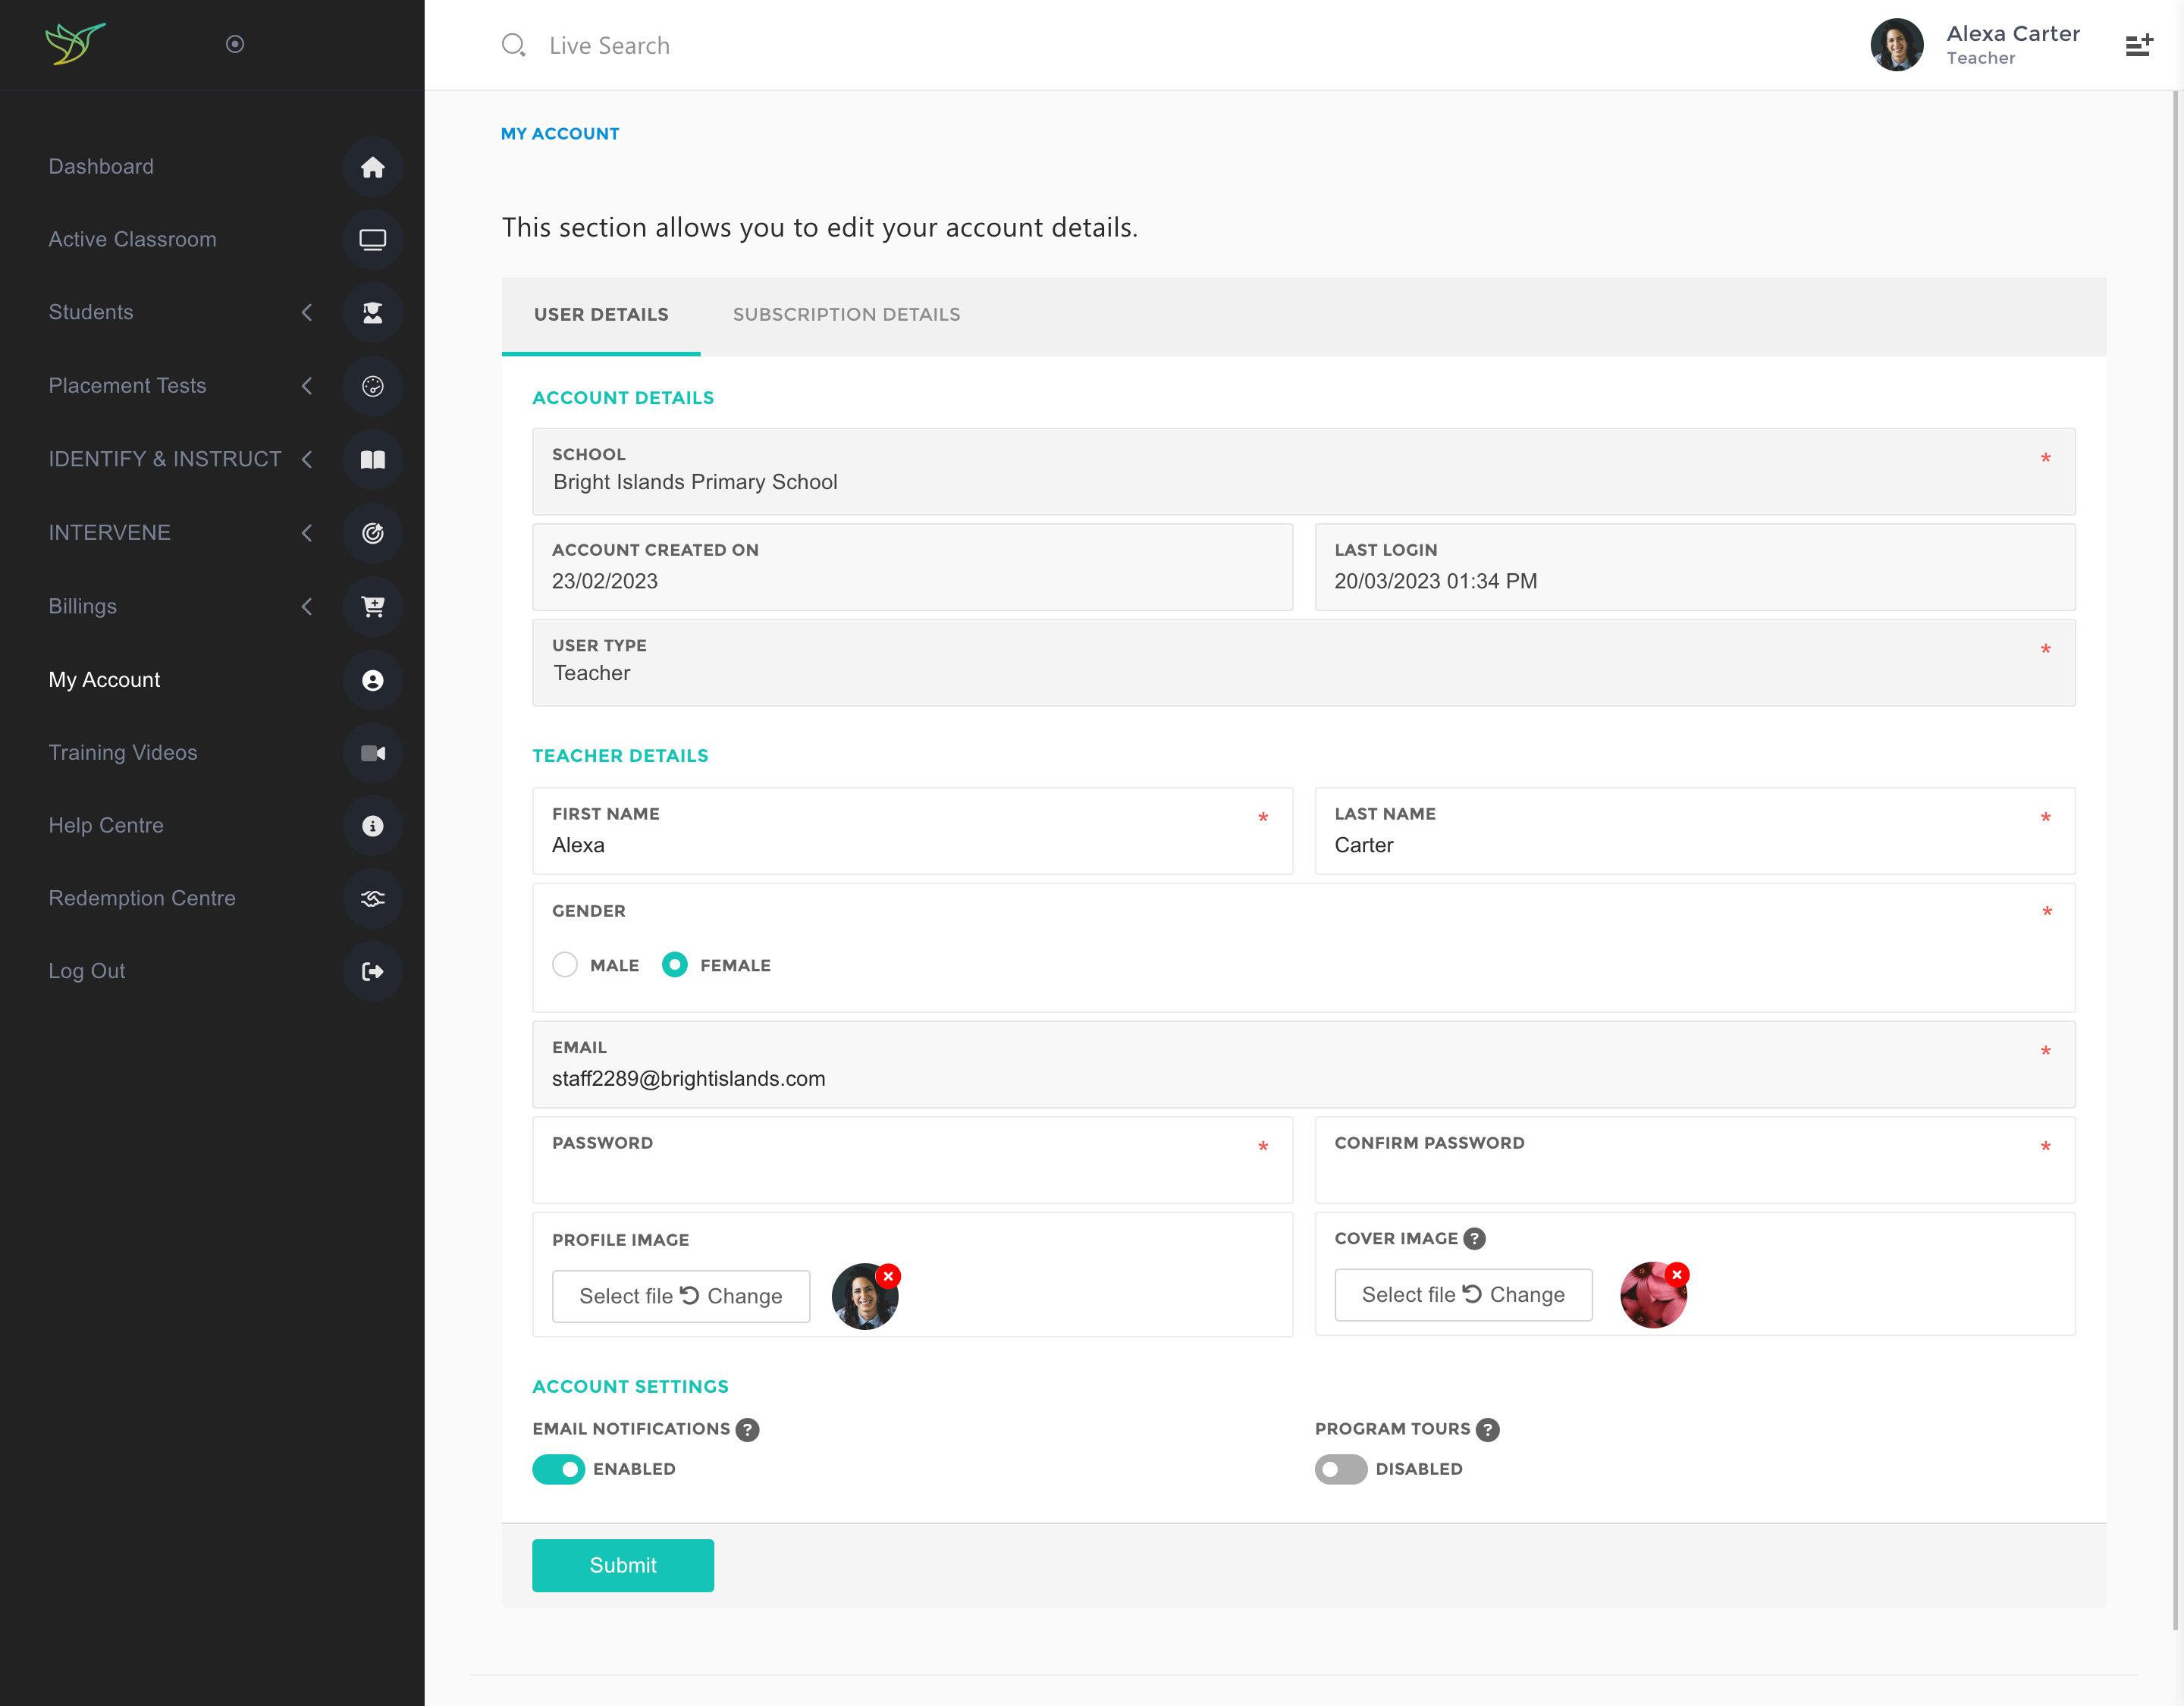Switch to Subscription Details tab
This screenshot has height=1706, width=2184.
846,315
